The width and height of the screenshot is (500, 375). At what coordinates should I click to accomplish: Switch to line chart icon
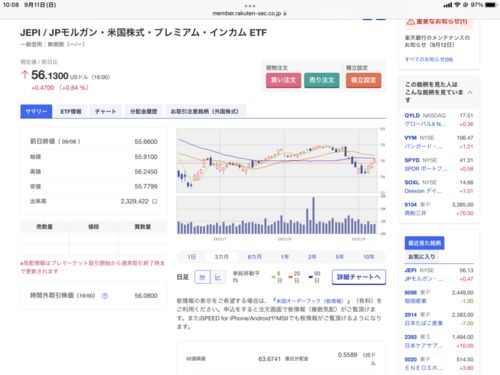(218, 277)
